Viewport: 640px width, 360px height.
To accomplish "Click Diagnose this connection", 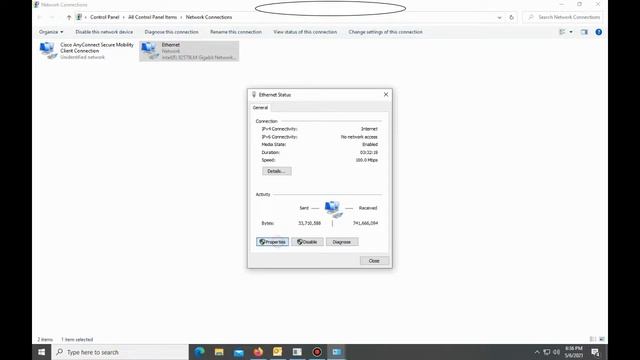I will (x=171, y=32).
